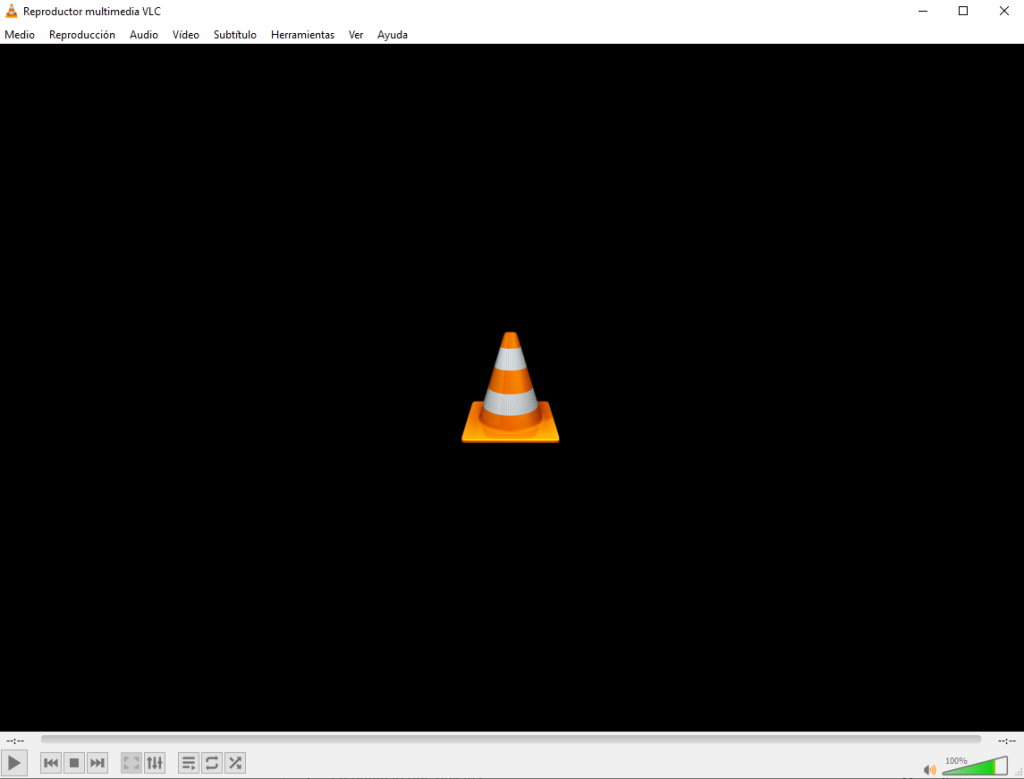The height and width of the screenshot is (779, 1024).
Task: Stop playback with the stop button
Action: [74, 763]
